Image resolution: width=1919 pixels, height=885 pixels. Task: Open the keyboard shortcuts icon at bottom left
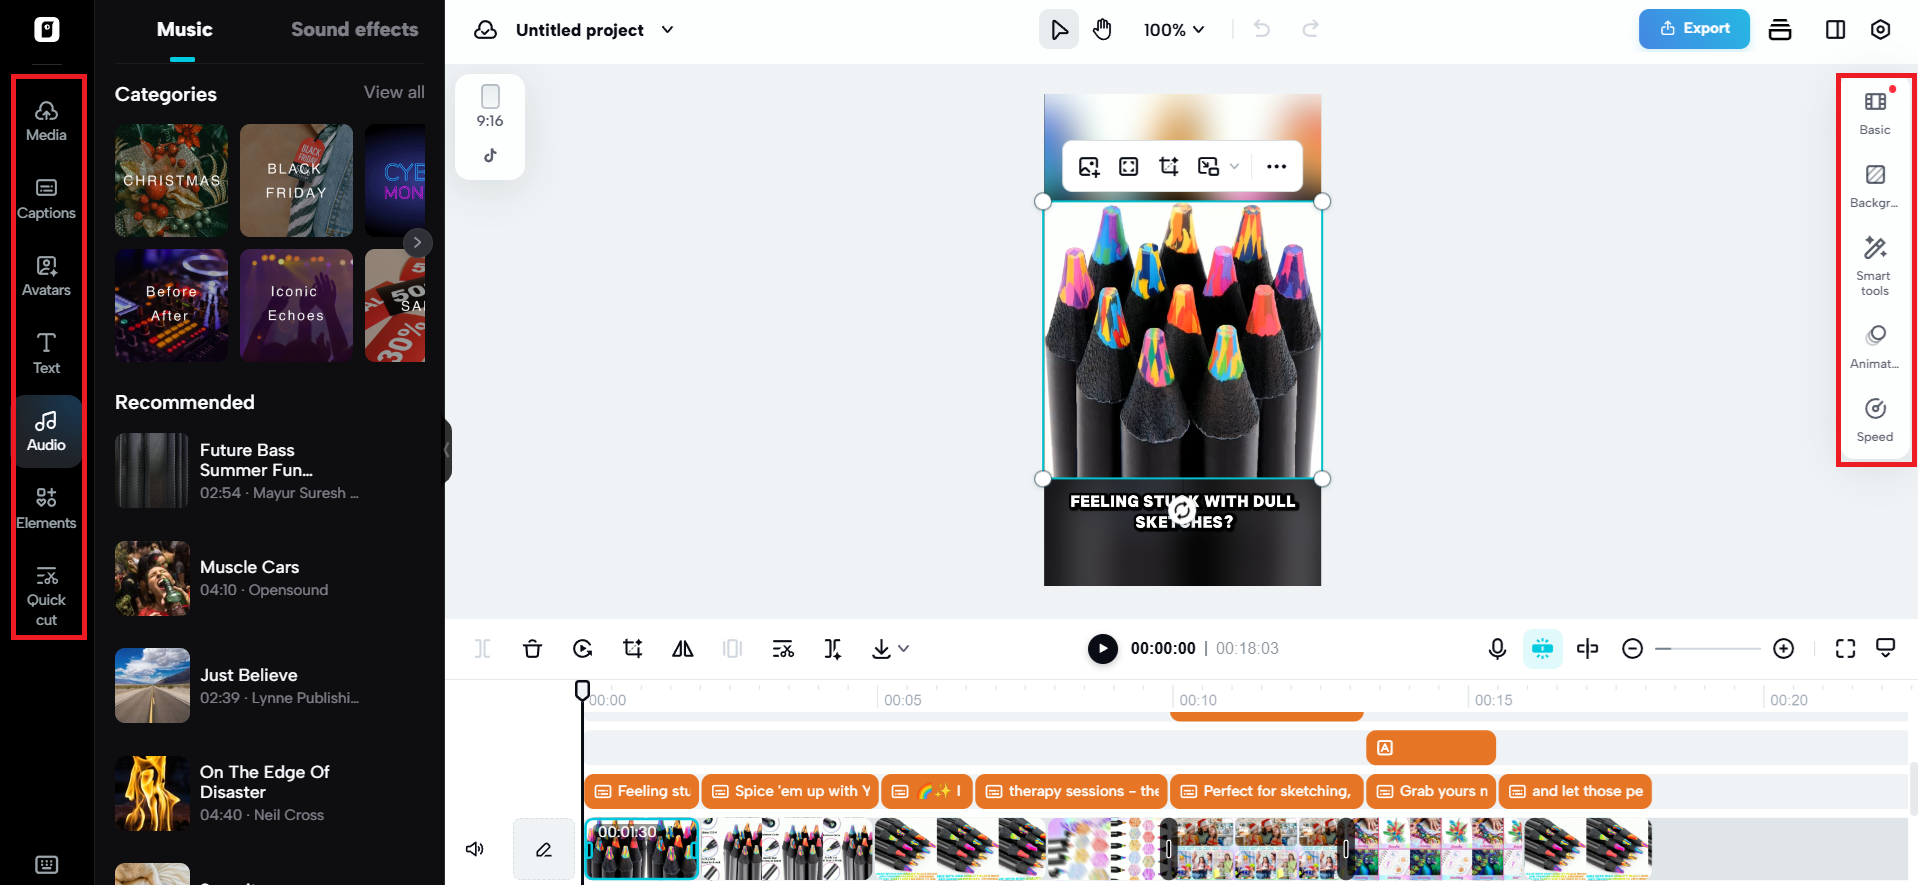tap(46, 864)
